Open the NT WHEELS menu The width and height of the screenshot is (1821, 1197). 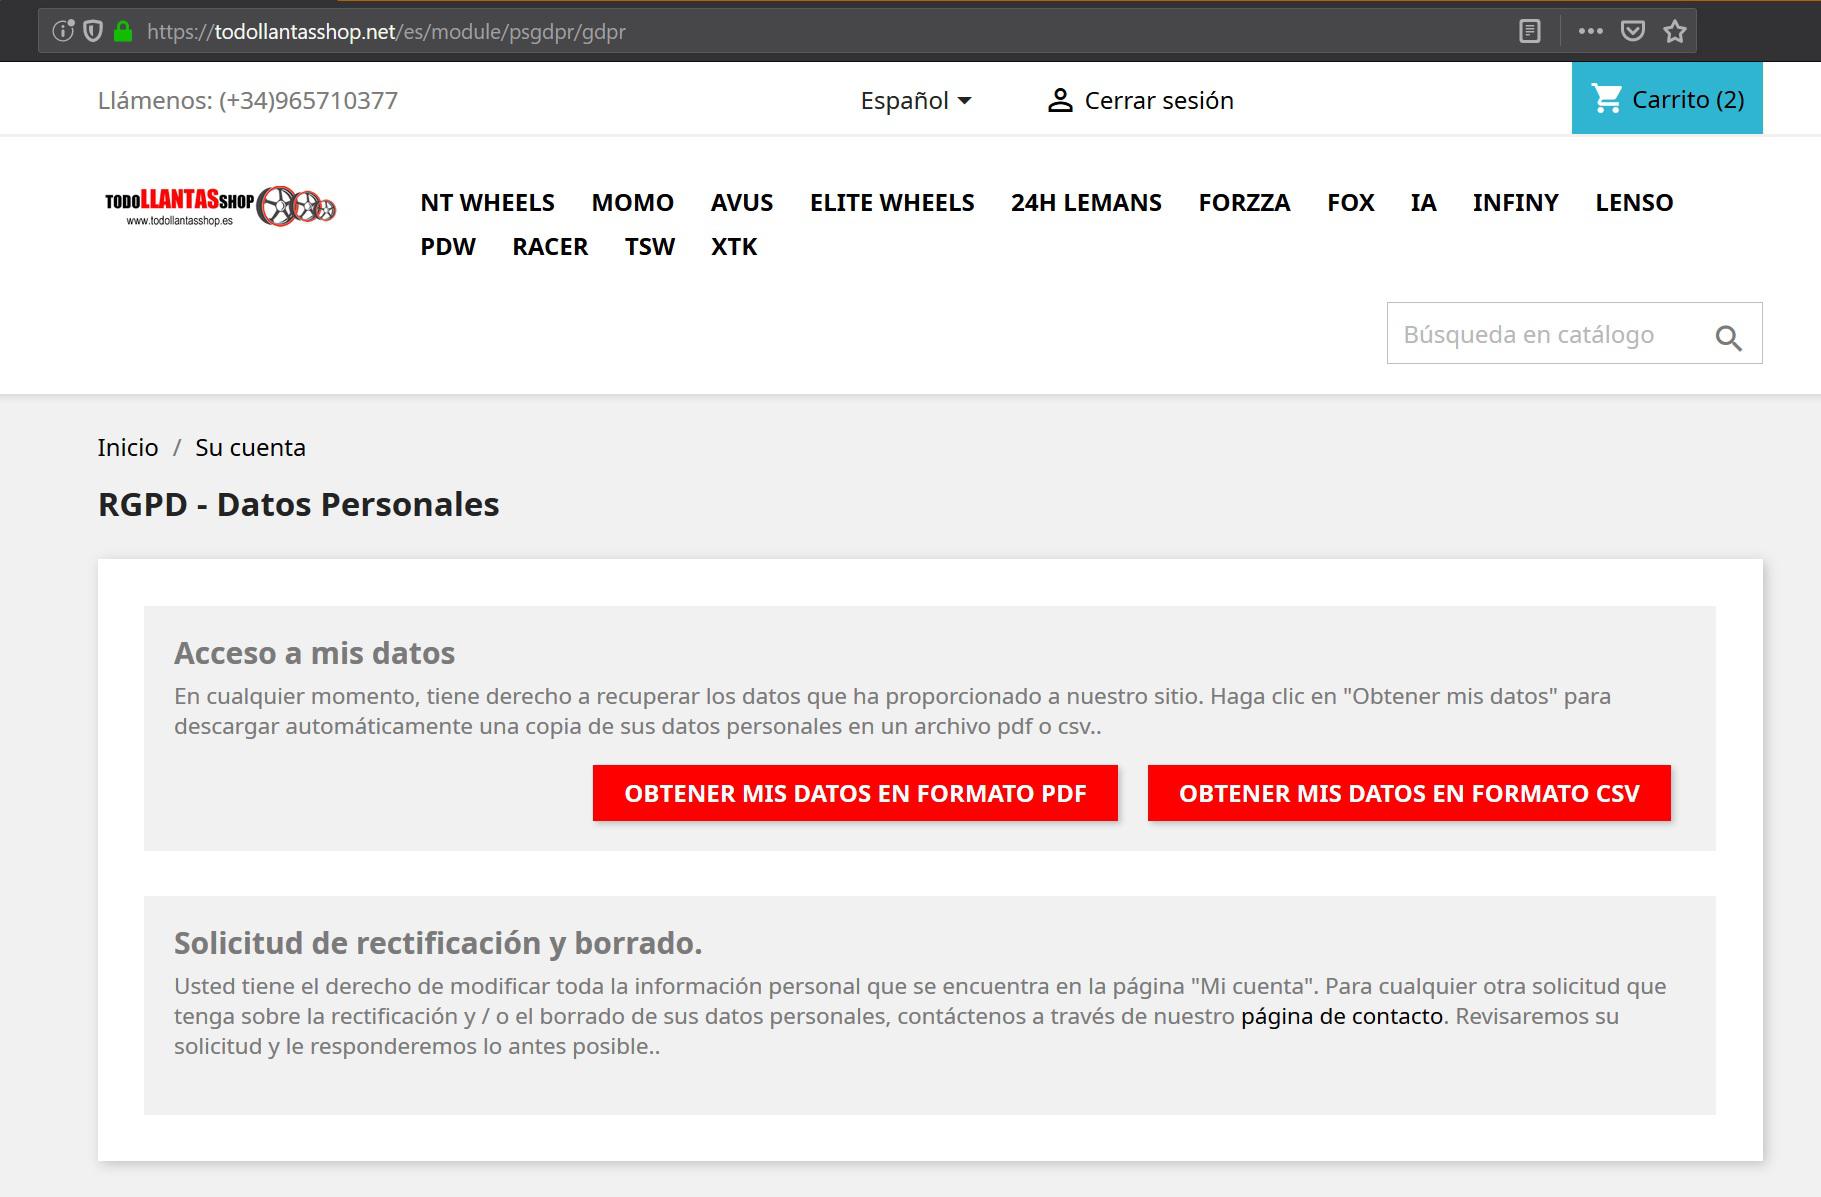[x=487, y=202]
